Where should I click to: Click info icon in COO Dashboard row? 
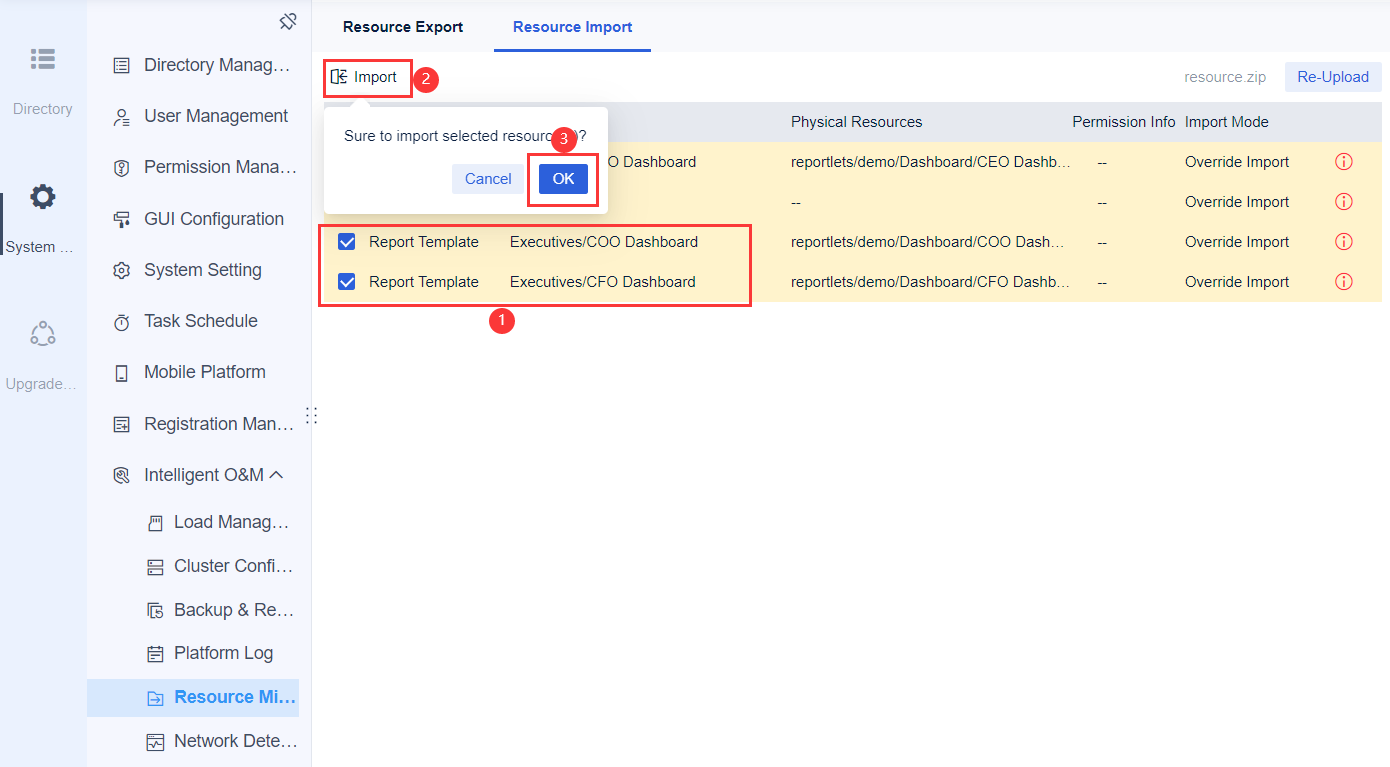[x=1344, y=242]
